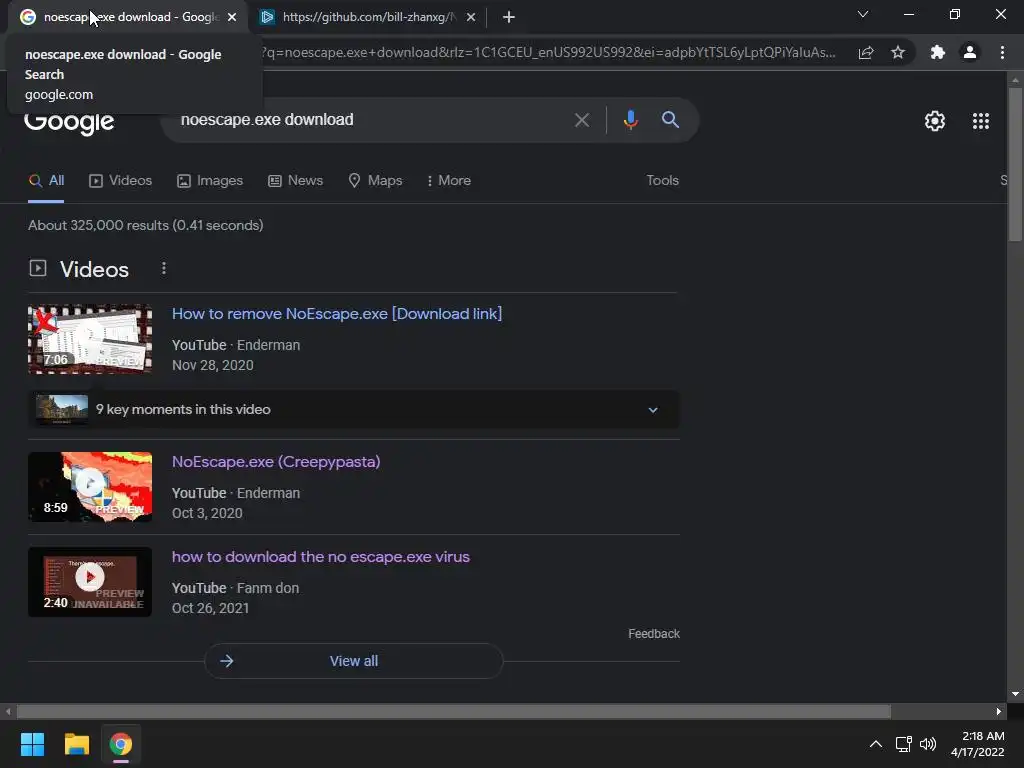
Task: Select the All search tab
Action: click(x=46, y=181)
